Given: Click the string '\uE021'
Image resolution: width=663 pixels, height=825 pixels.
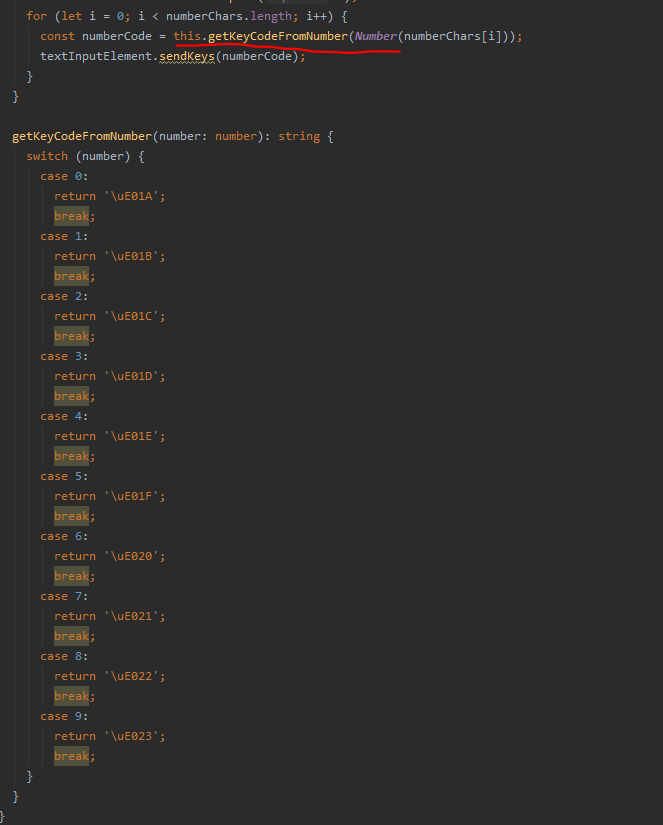Looking at the screenshot, I should [132, 616].
